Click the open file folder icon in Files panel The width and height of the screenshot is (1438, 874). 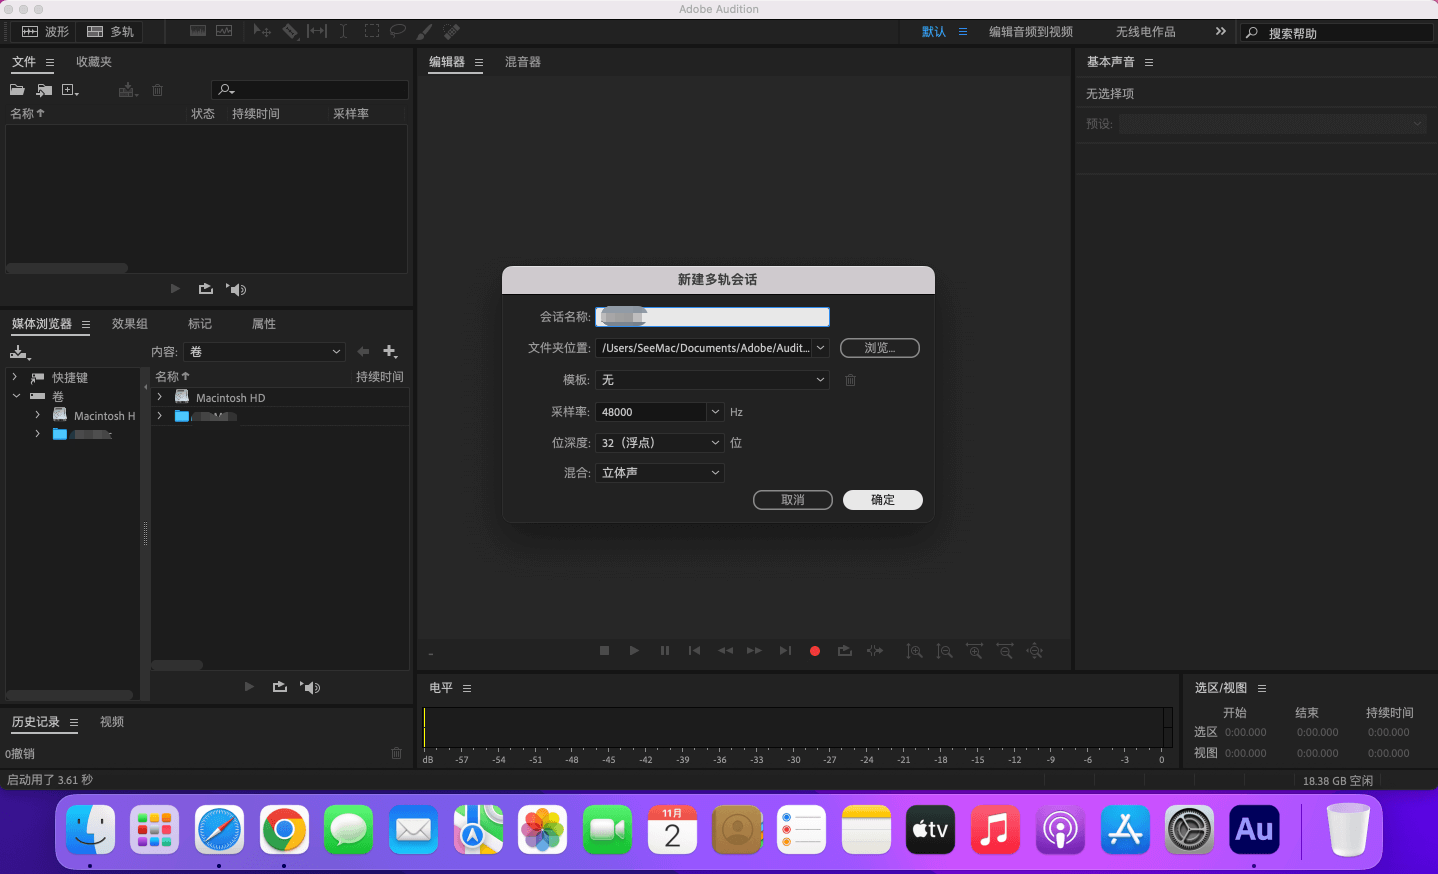point(17,90)
